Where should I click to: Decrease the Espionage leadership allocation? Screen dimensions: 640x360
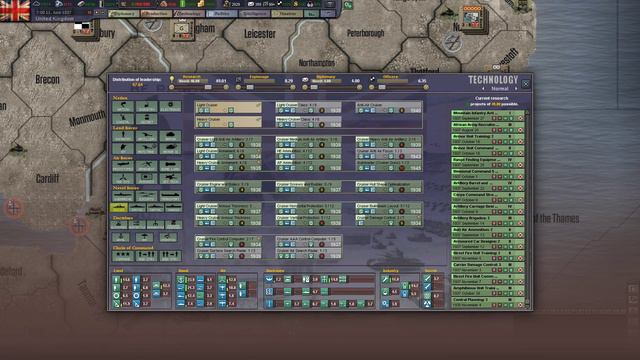(x=238, y=87)
